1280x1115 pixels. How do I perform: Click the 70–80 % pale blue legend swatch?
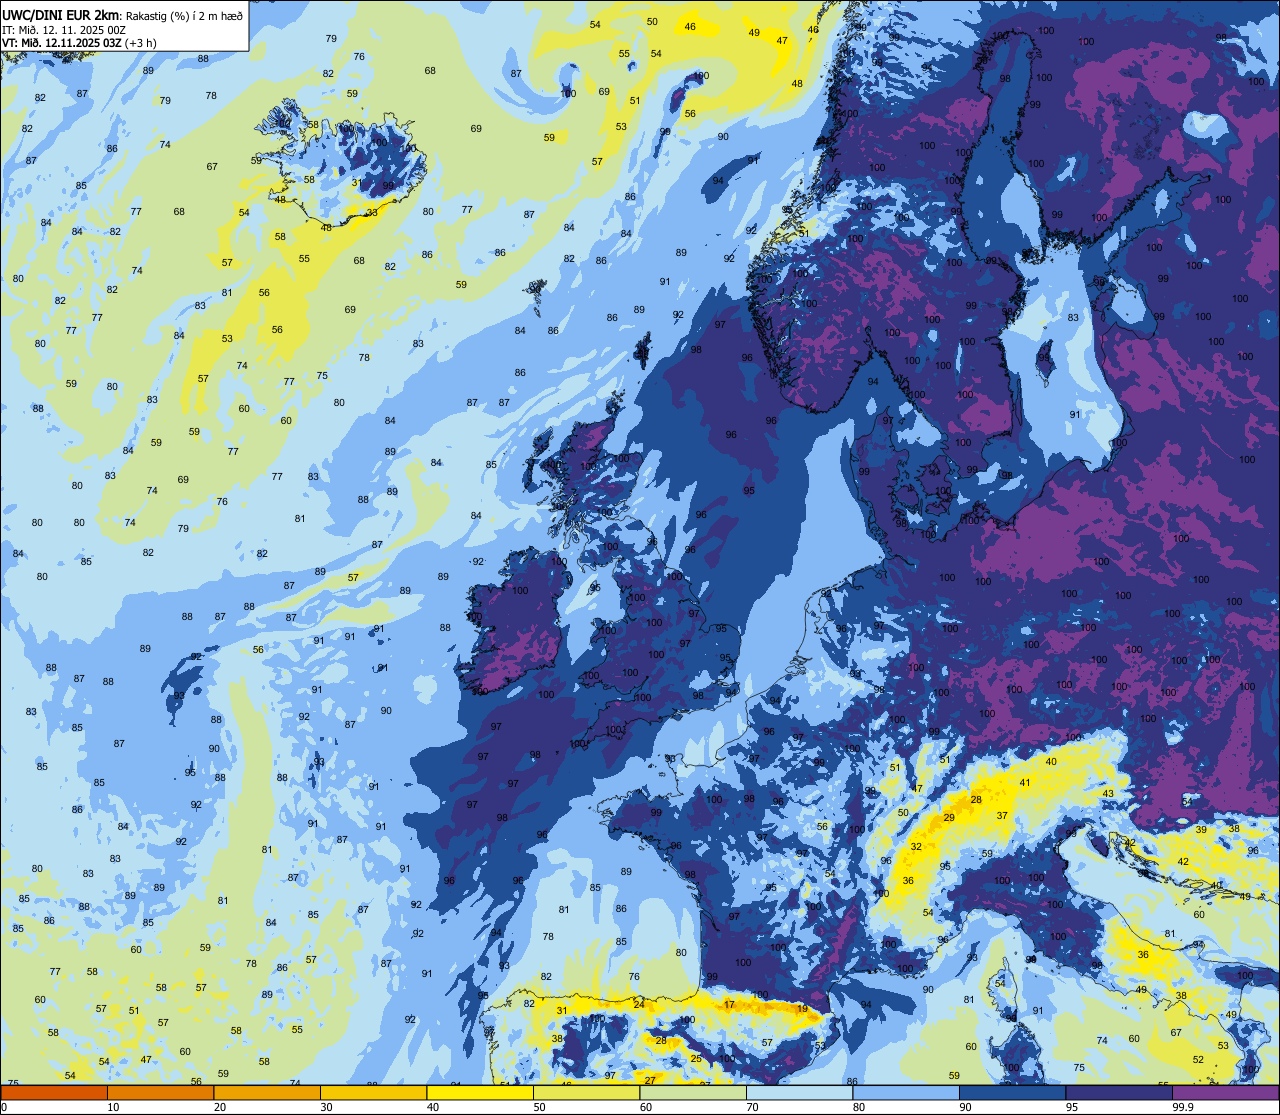coord(799,1092)
